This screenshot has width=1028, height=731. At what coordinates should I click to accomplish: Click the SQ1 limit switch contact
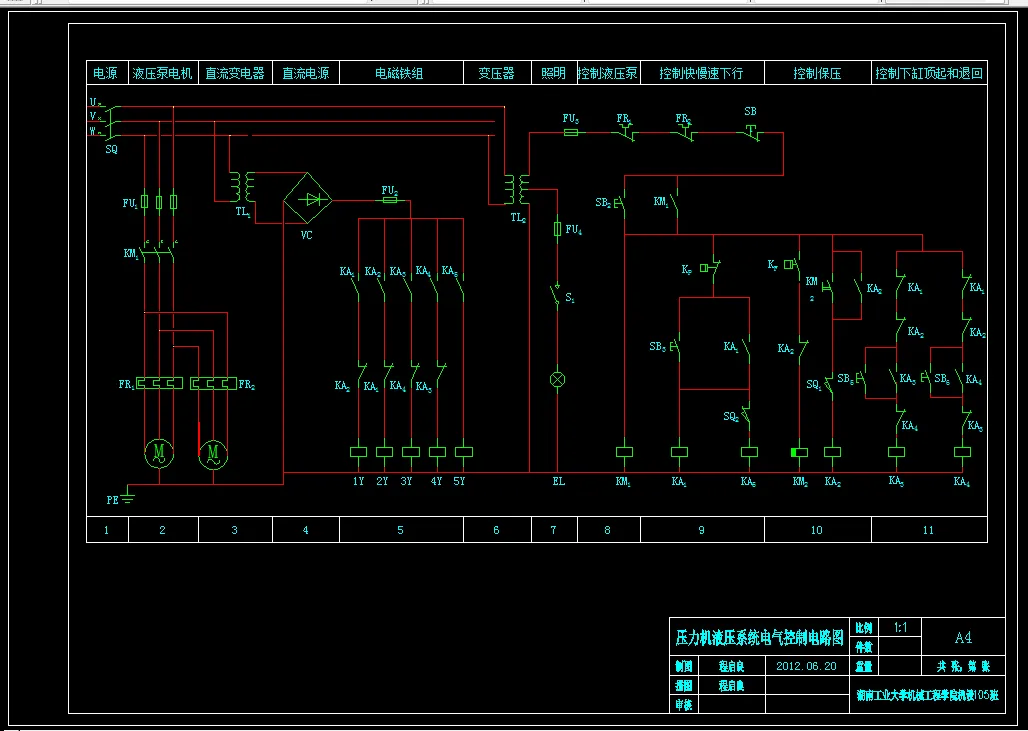tap(829, 386)
